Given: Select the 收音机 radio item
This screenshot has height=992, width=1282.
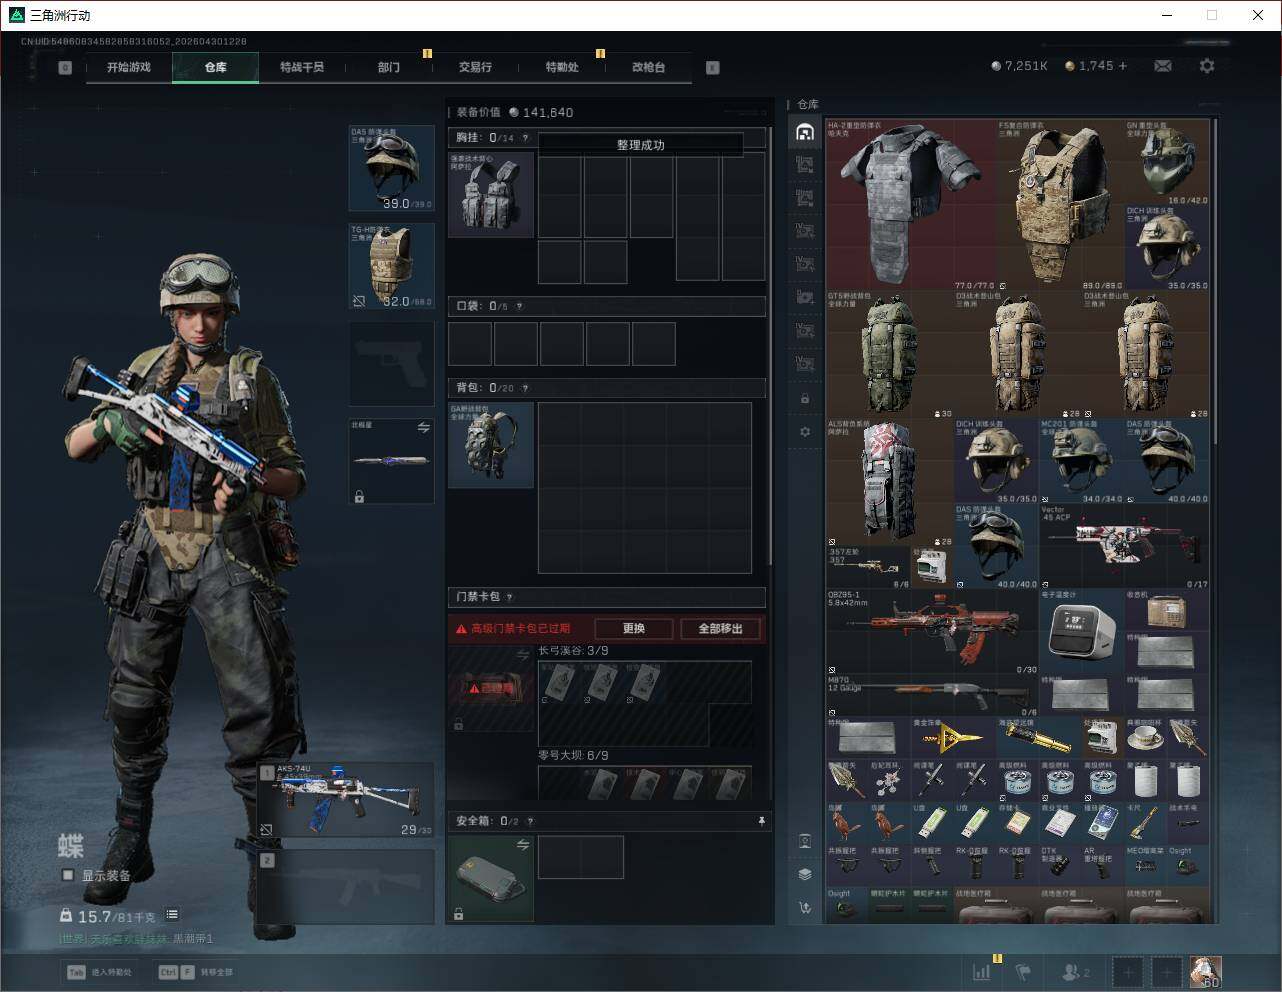Looking at the screenshot, I should 1167,610.
